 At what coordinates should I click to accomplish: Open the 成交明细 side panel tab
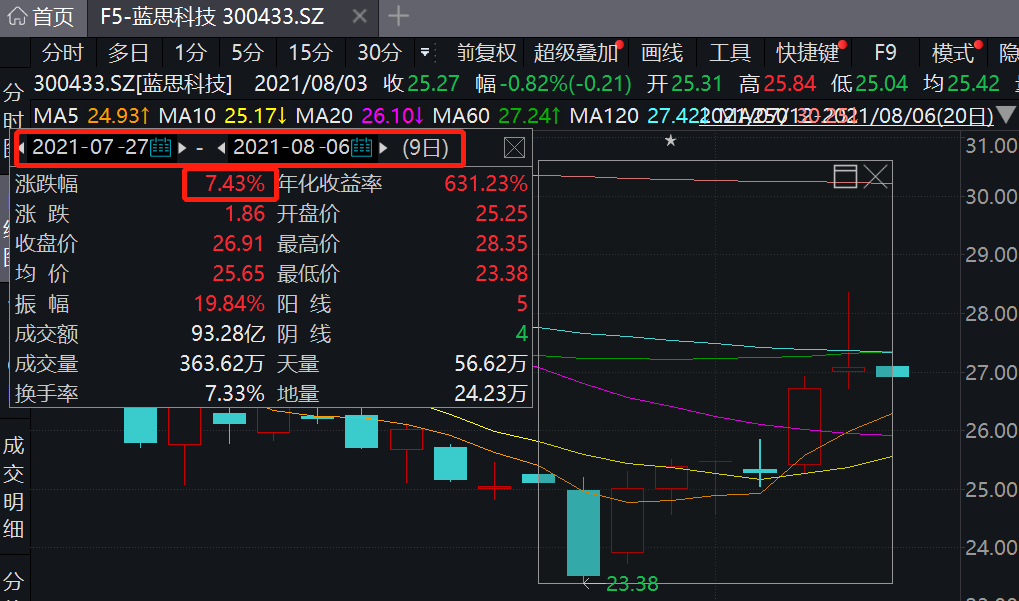[14, 487]
